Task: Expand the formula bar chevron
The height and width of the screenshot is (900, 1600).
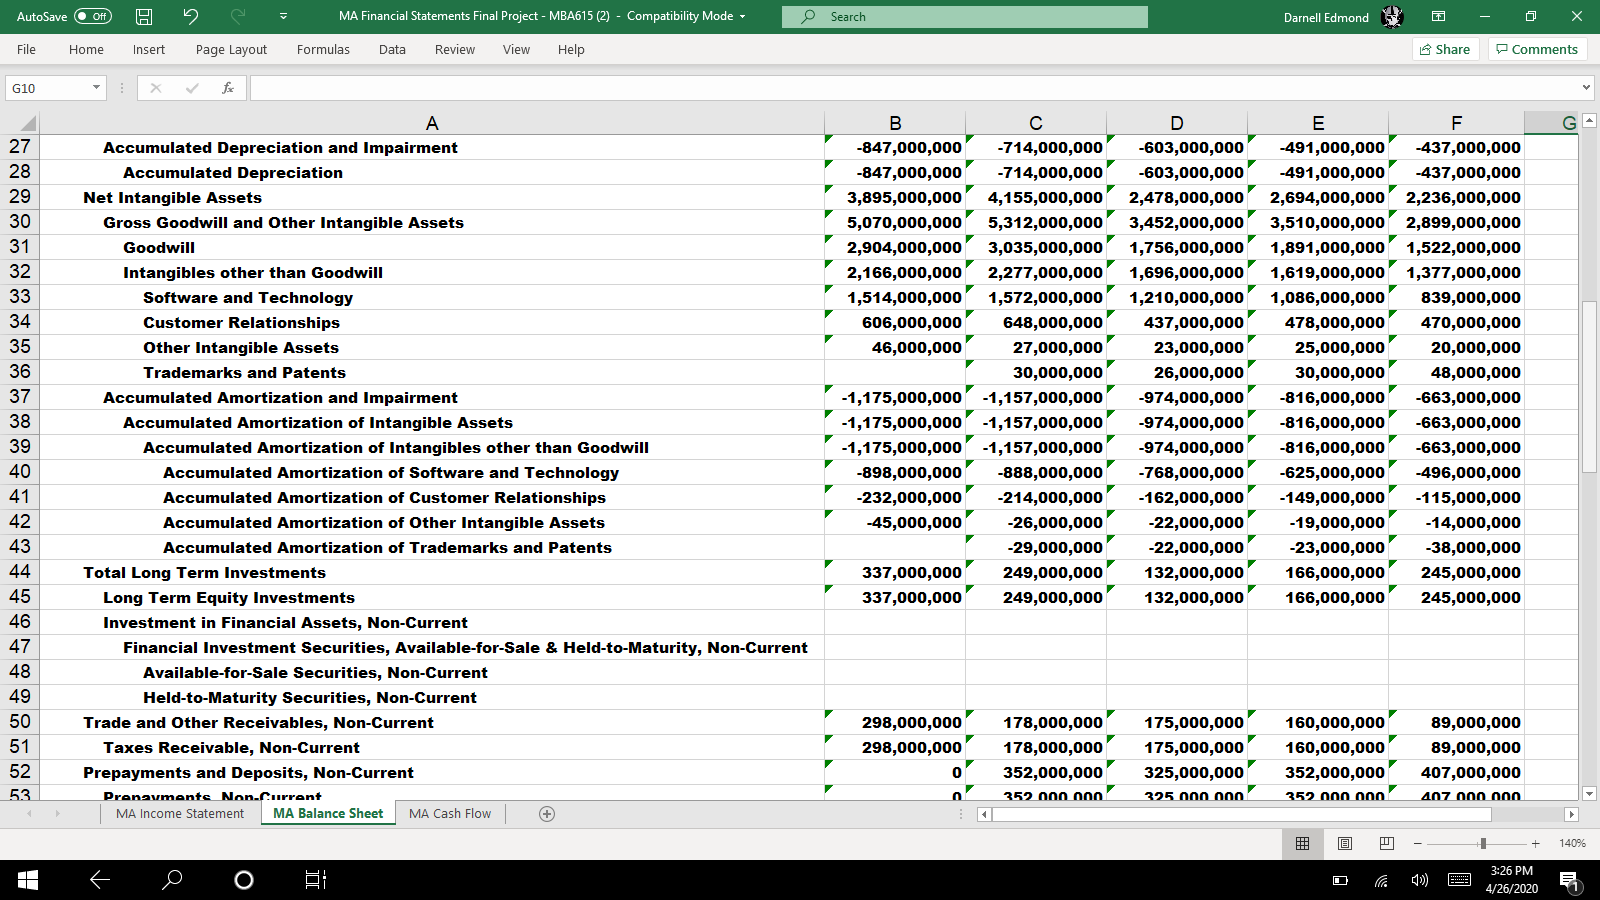Action: tap(1586, 88)
